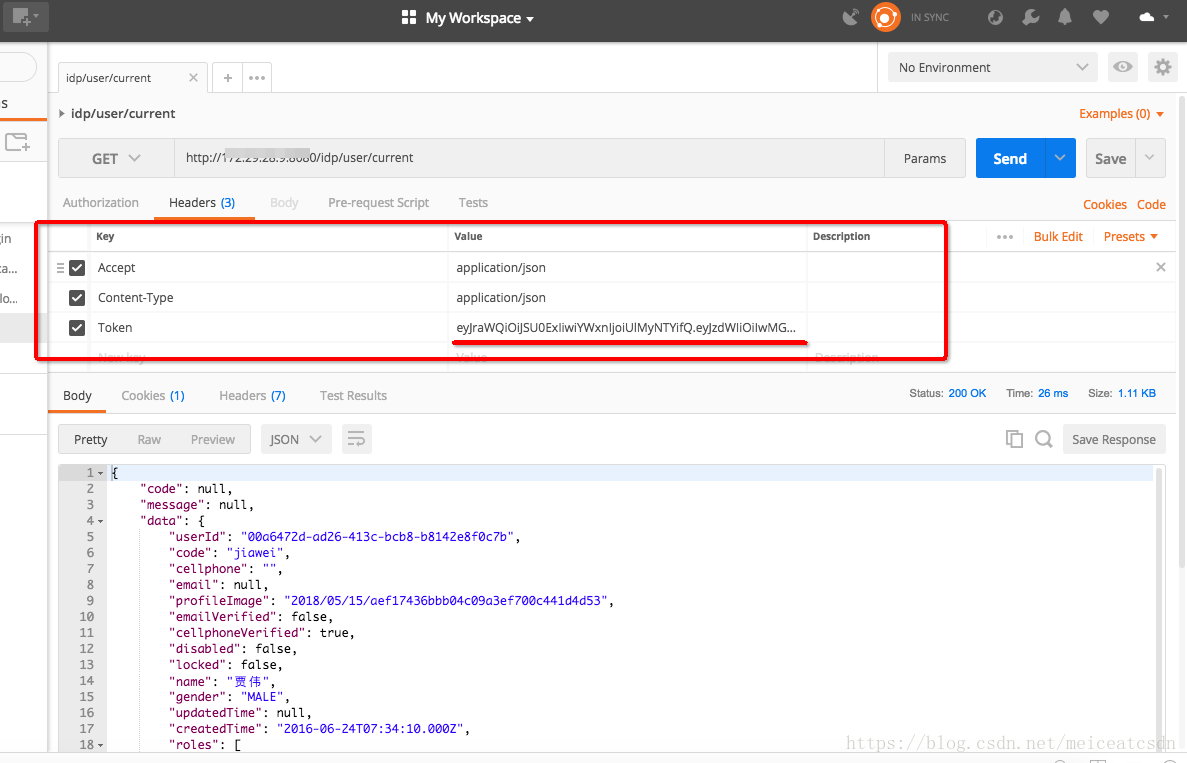Collapse the "roles" fold arrow on line 18
The width and height of the screenshot is (1187, 763).
click(x=100, y=745)
